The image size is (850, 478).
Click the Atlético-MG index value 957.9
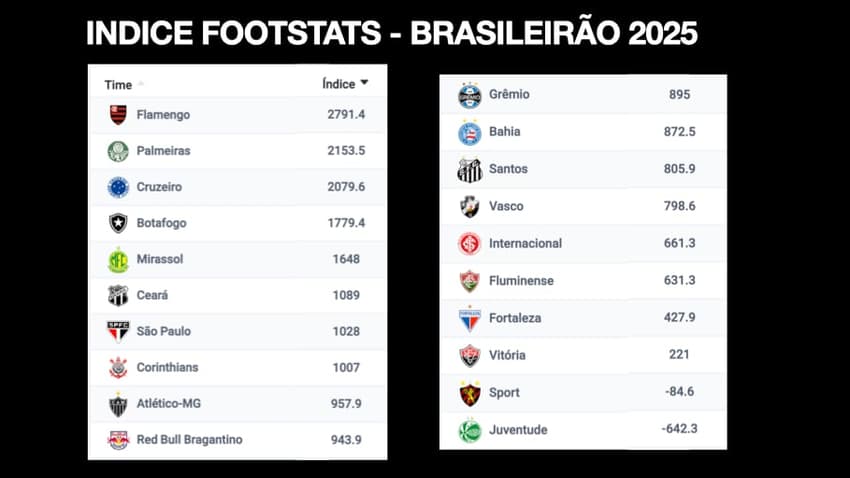click(x=346, y=403)
